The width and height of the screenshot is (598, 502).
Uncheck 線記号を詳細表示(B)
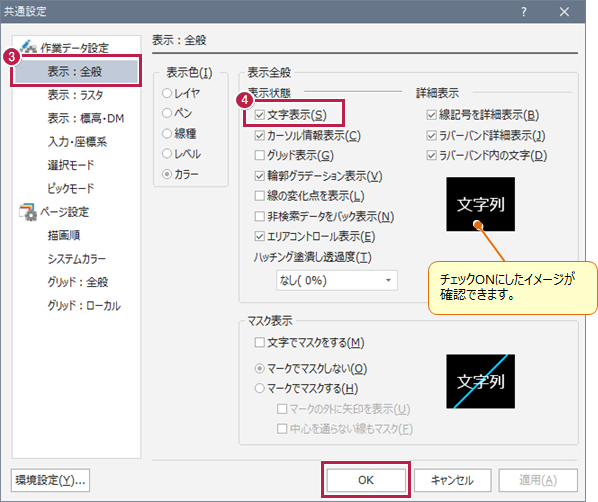coord(431,115)
